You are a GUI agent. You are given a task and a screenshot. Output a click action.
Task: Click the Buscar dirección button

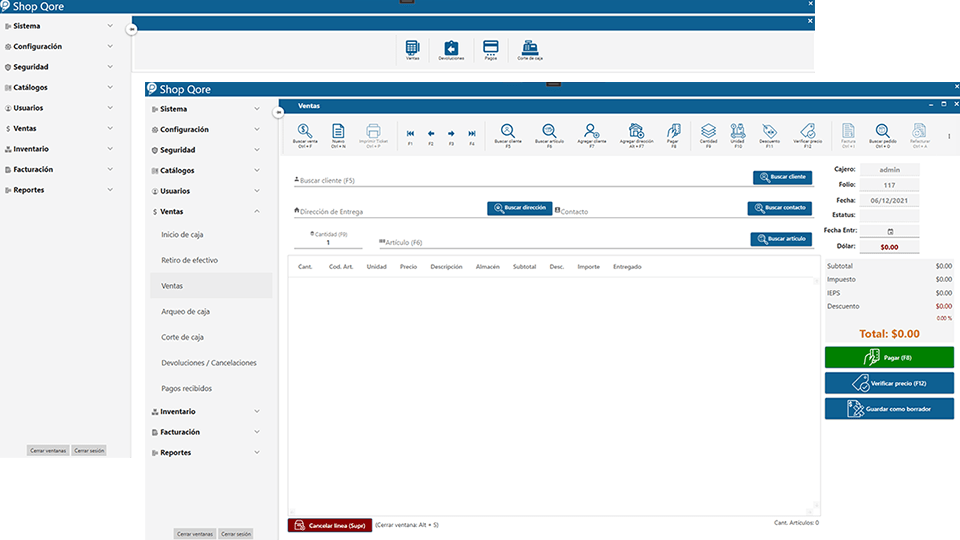(x=520, y=208)
